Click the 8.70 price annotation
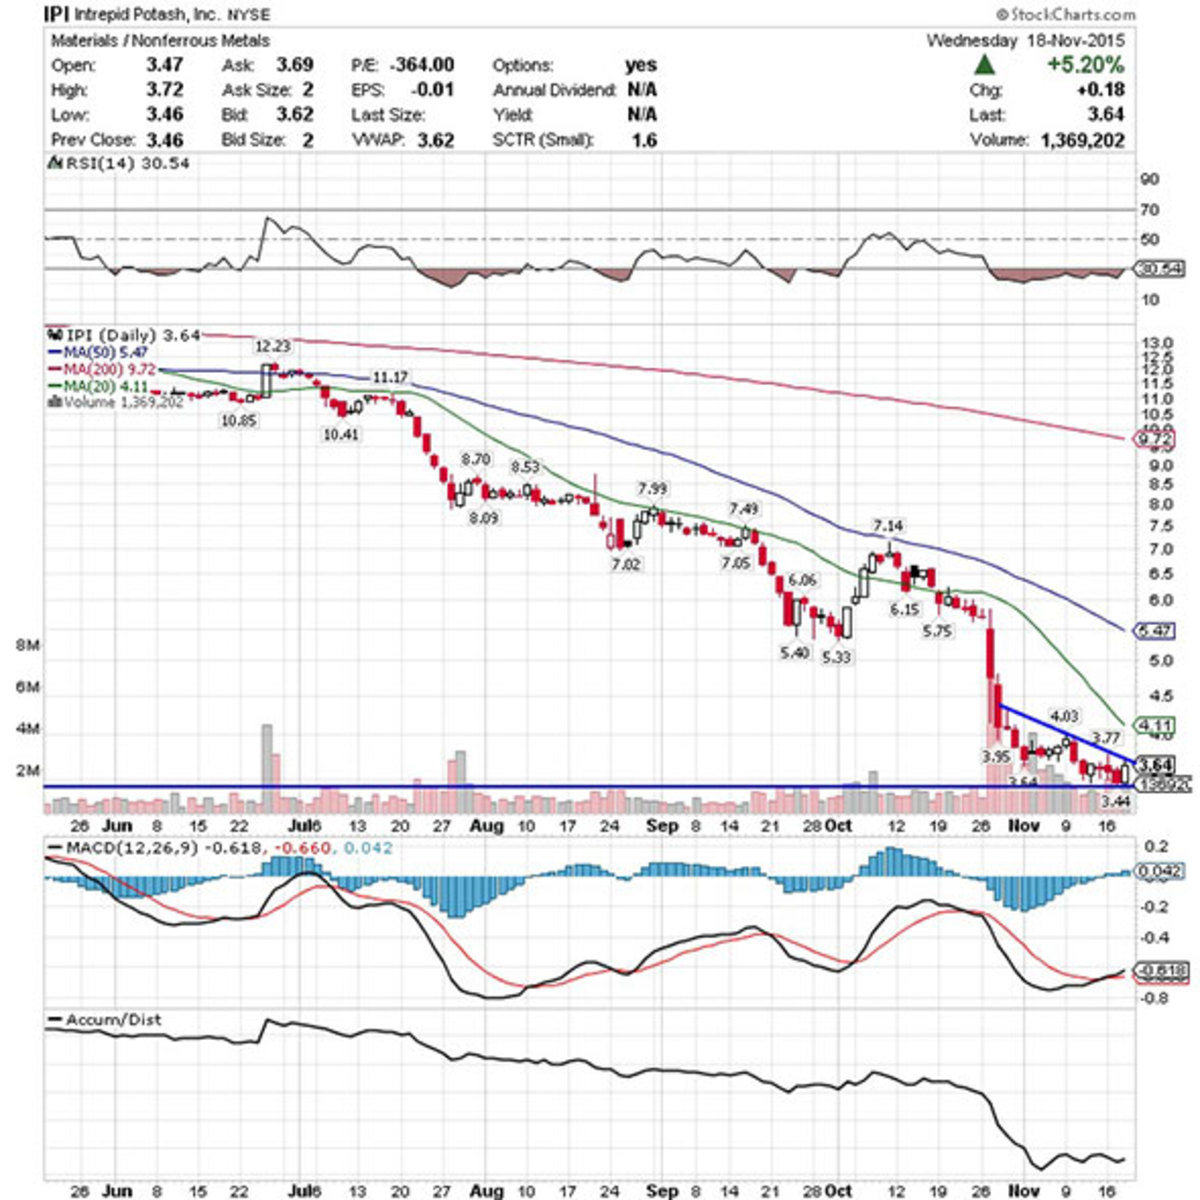The image size is (1200, 1200). [x=475, y=459]
